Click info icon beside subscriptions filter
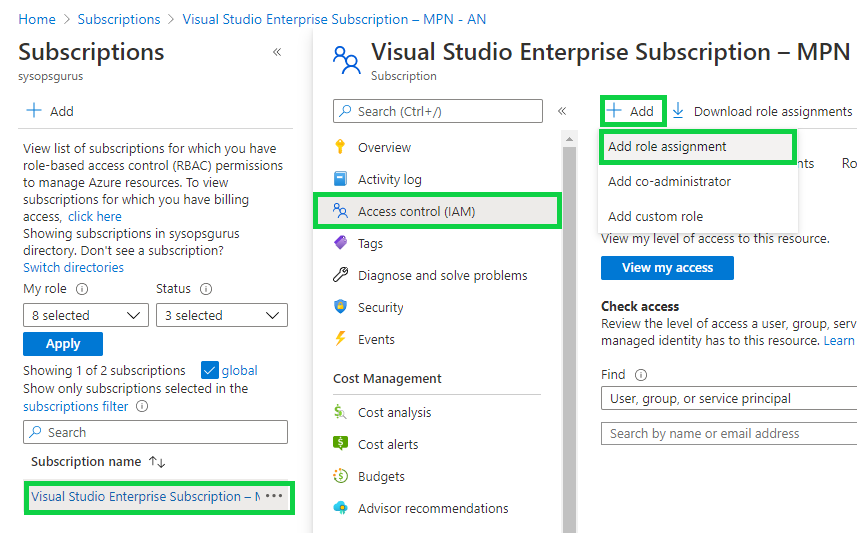Image resolution: width=857 pixels, height=533 pixels. pos(142,406)
